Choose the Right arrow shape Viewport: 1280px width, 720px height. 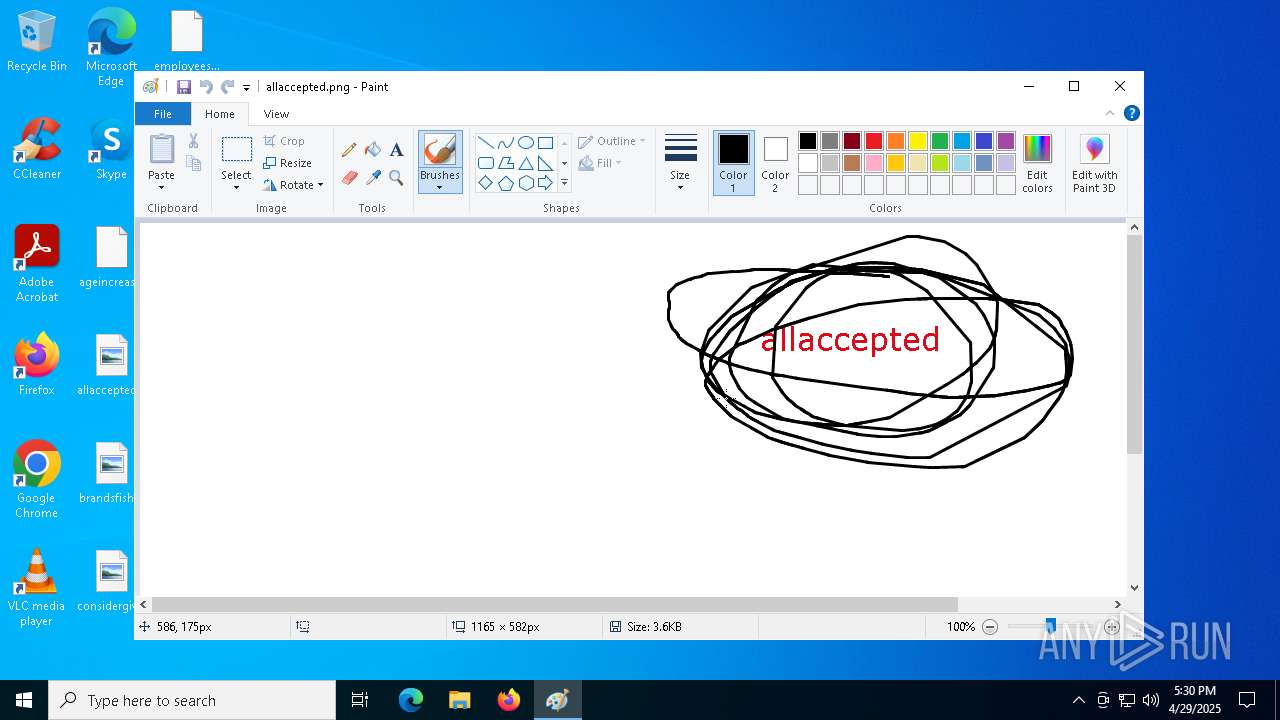pyautogui.click(x=545, y=183)
